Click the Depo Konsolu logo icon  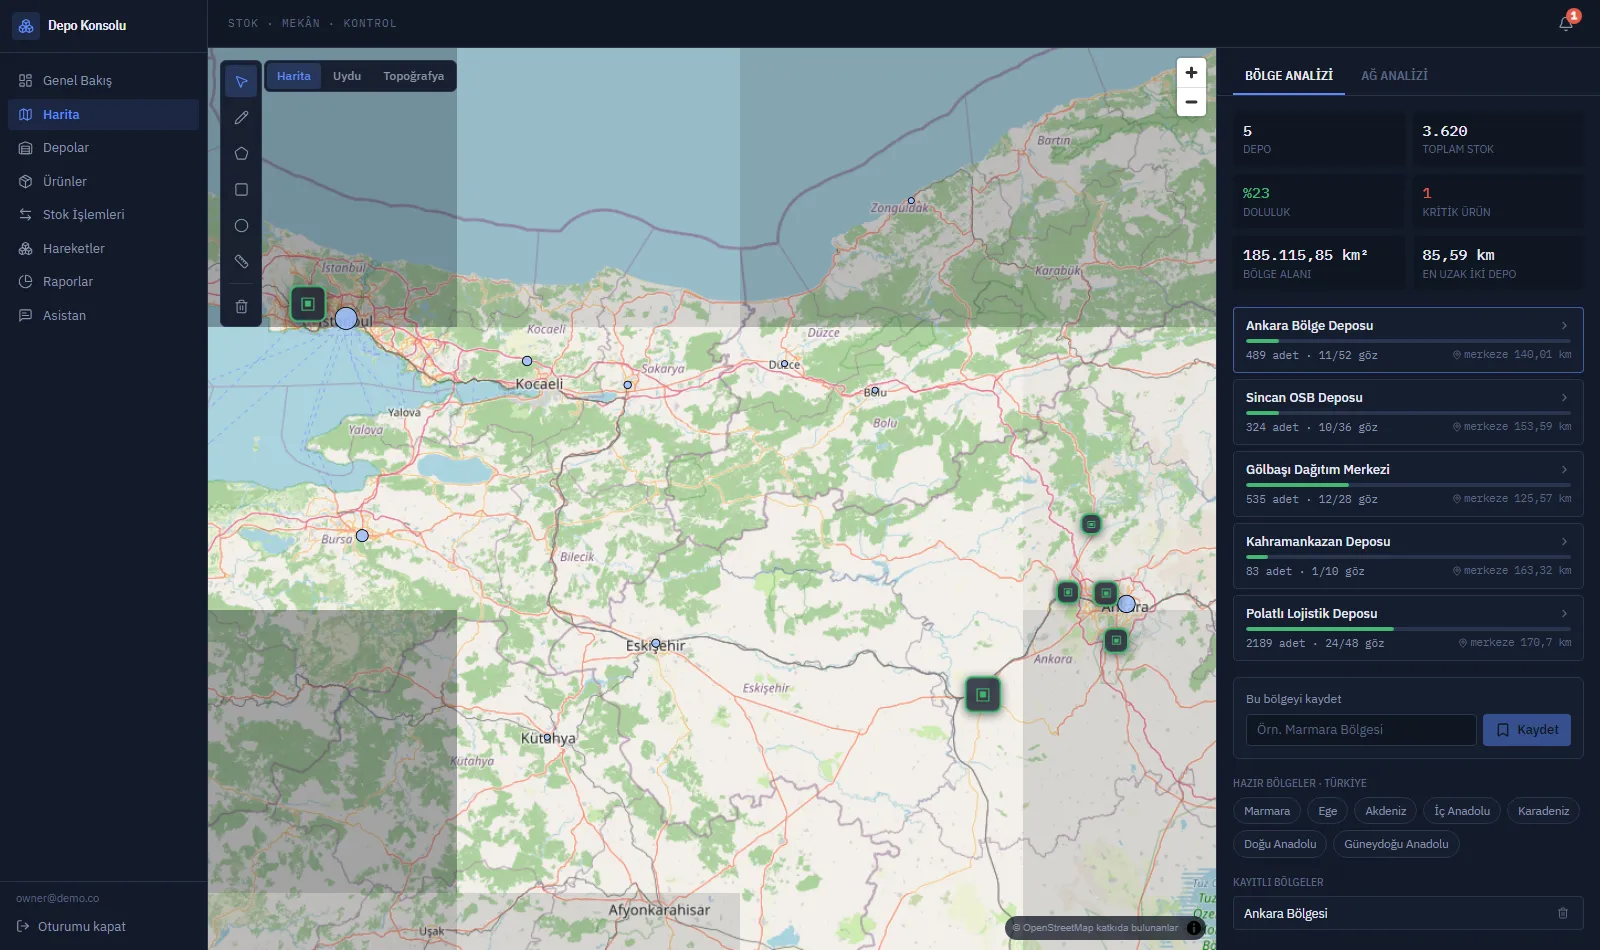[26, 26]
